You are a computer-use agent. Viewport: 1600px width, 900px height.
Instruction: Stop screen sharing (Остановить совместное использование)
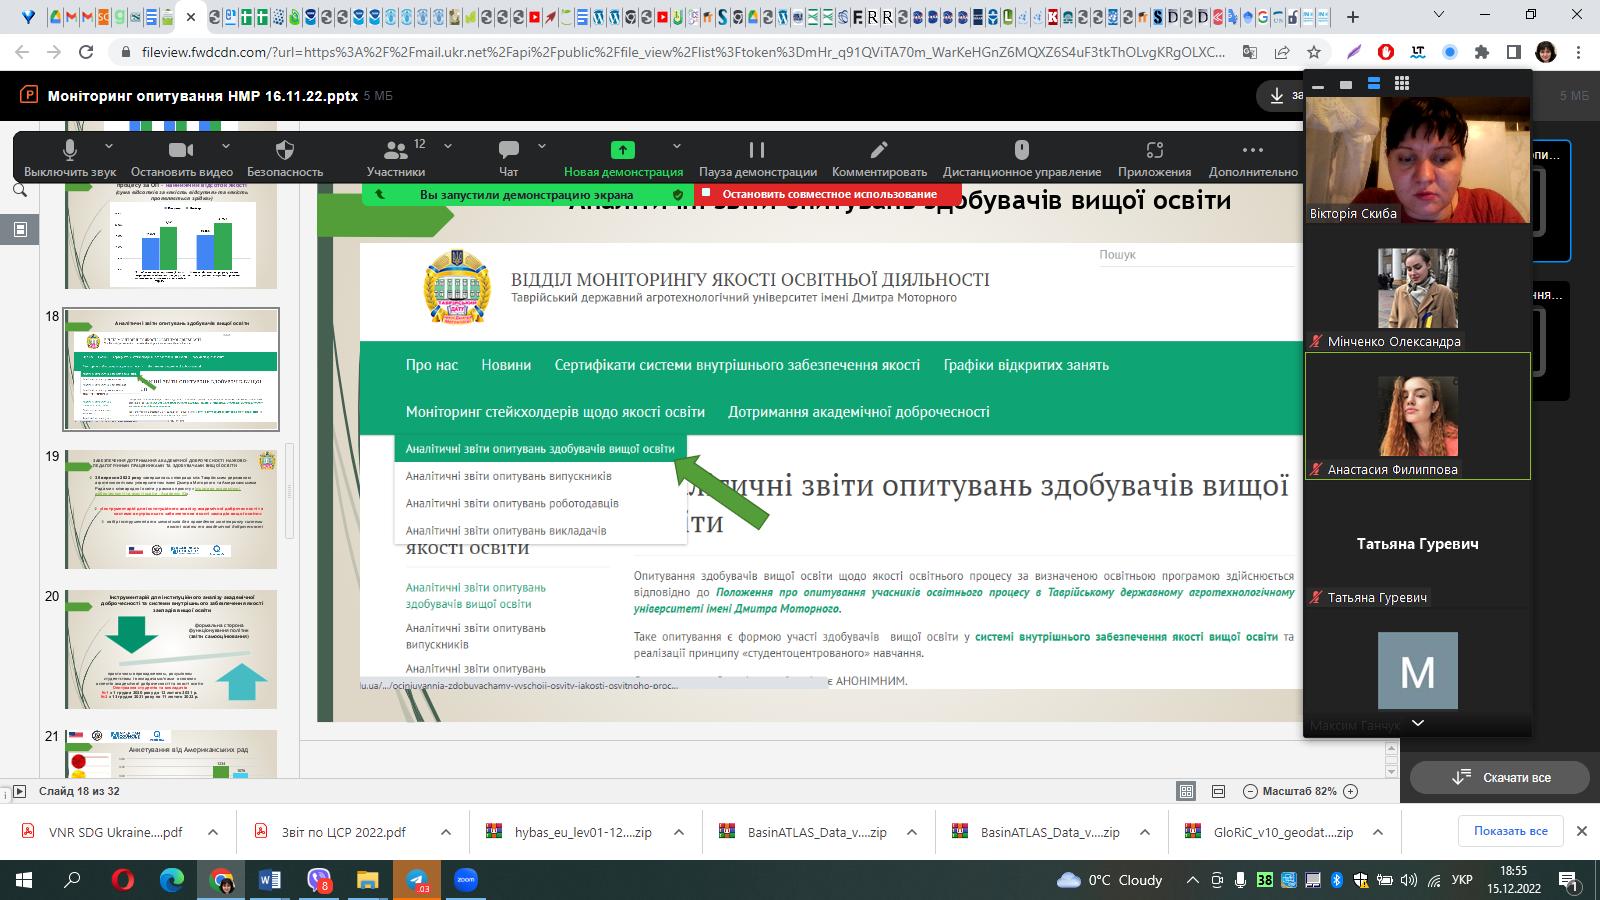pyautogui.click(x=828, y=194)
